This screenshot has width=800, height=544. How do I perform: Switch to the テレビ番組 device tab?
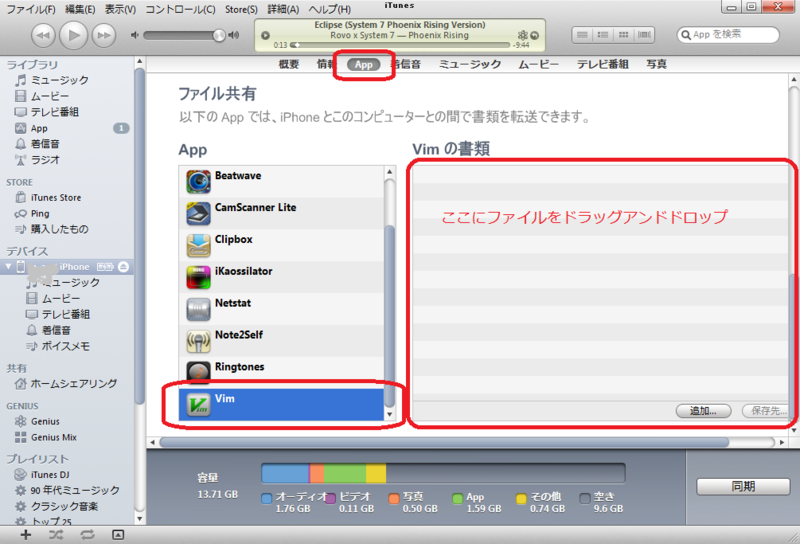pyautogui.click(x=603, y=64)
